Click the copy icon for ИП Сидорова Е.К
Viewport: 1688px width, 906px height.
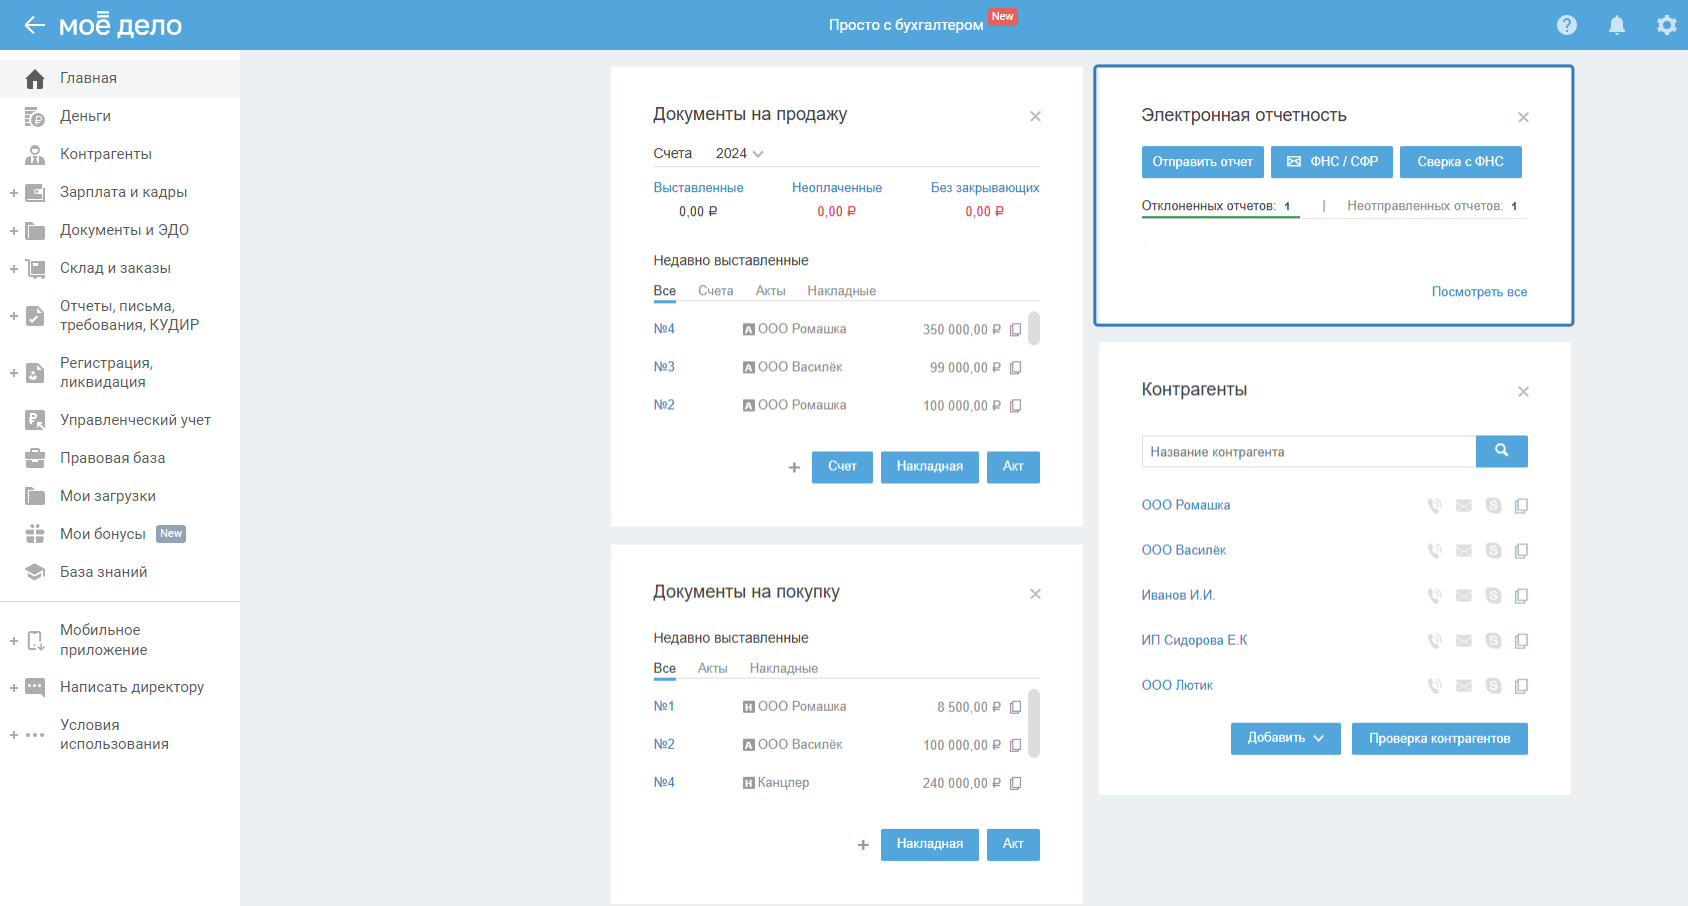(x=1521, y=641)
